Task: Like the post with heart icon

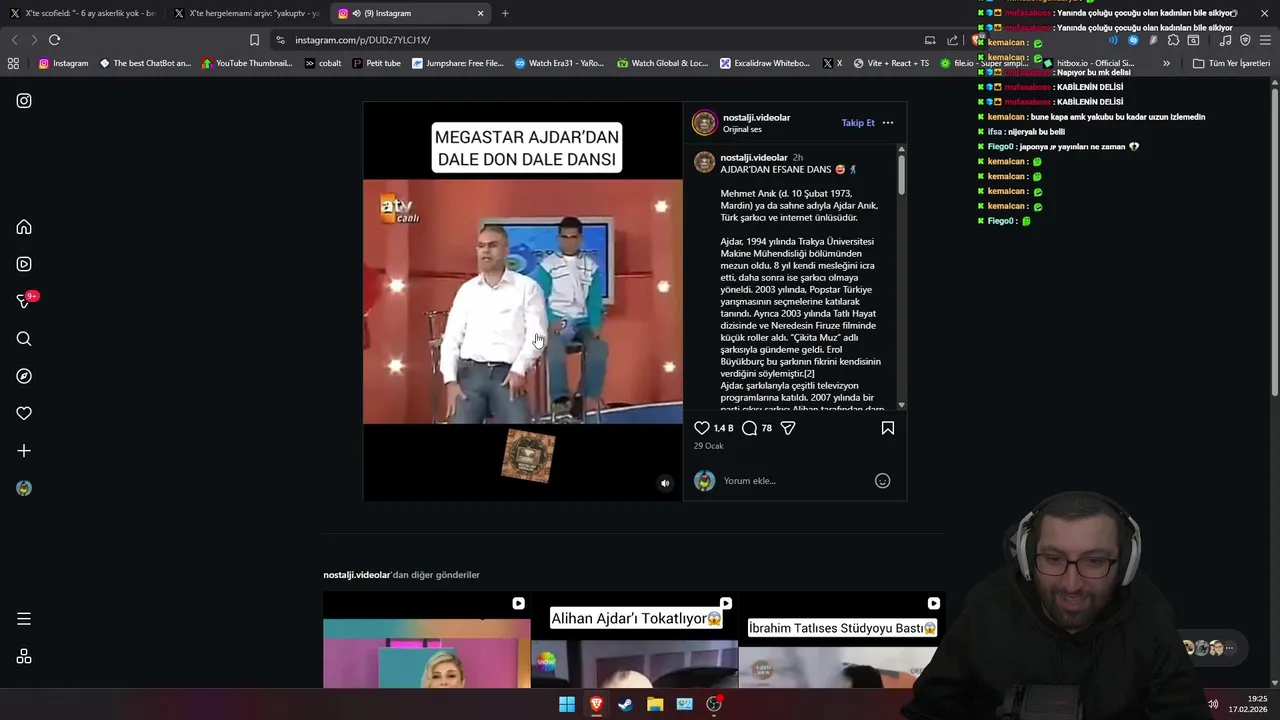Action: tap(702, 428)
